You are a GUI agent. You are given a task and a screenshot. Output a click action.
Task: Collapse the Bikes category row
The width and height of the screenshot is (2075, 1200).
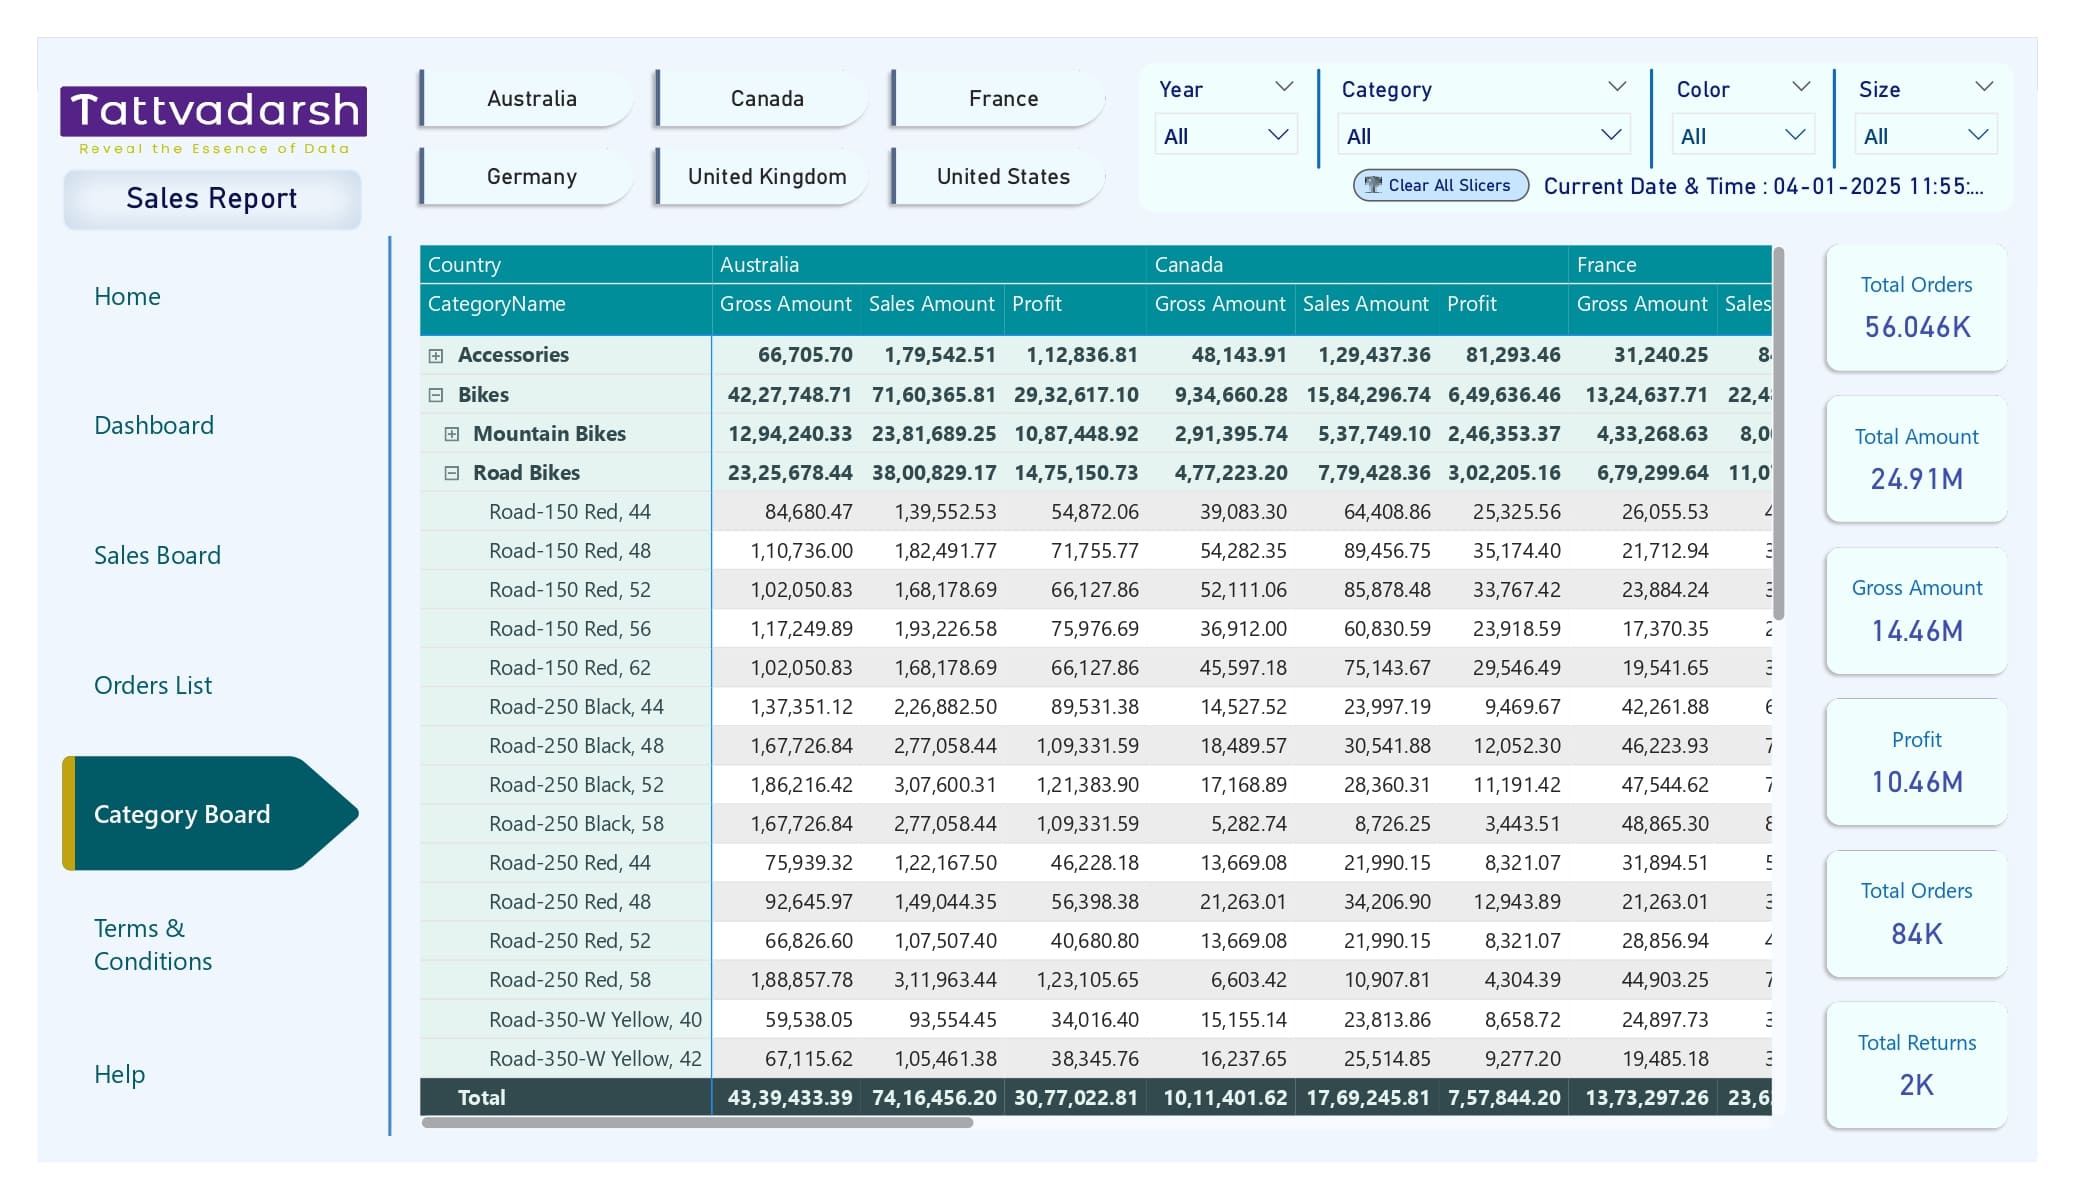(436, 395)
